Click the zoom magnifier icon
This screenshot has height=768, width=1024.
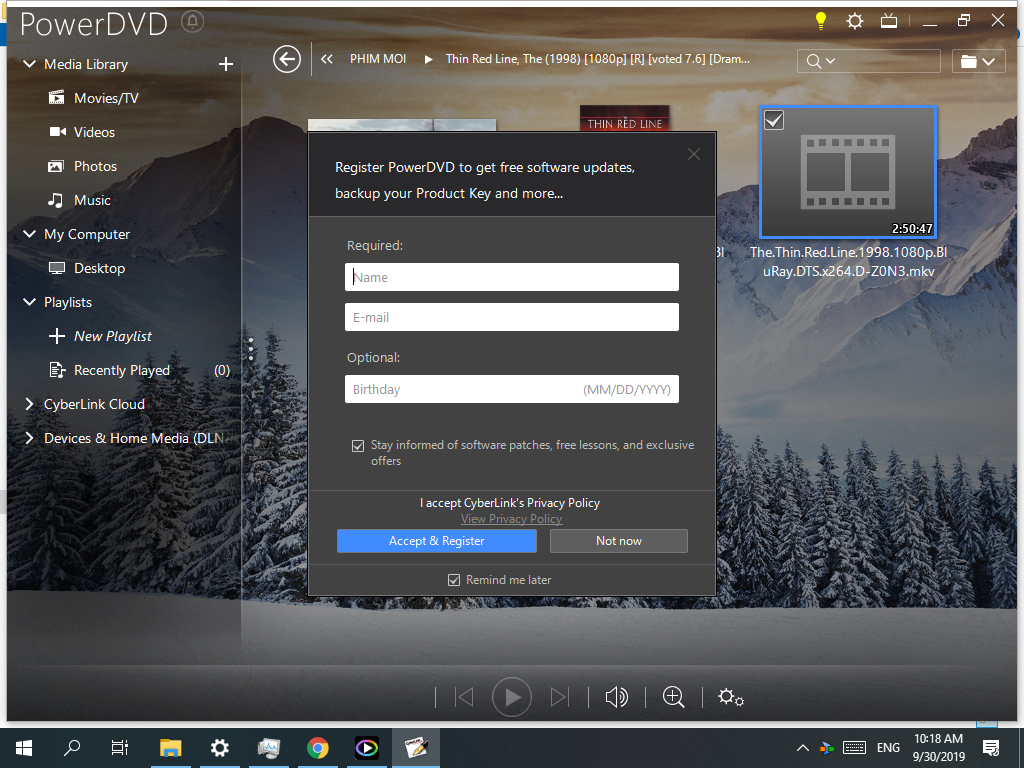[x=673, y=697]
